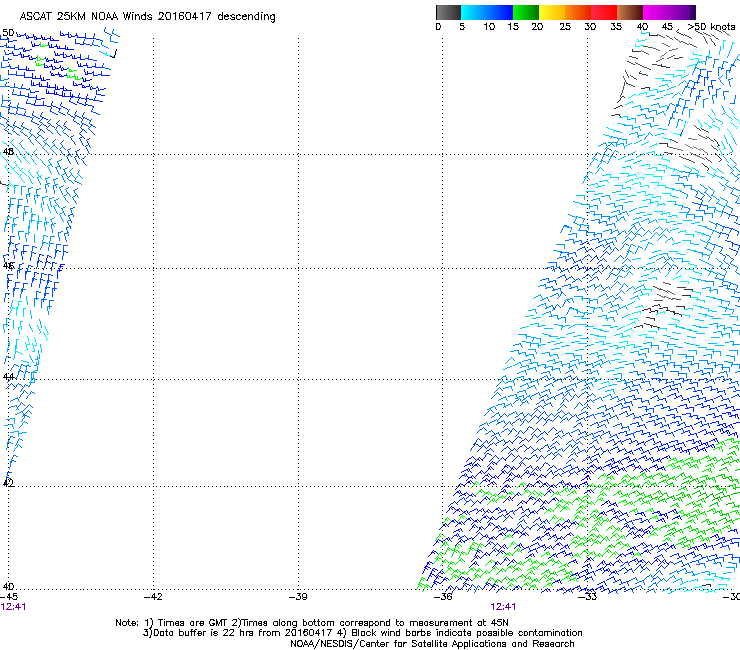The height and width of the screenshot is (650, 740).
Task: Click the '45' label under the color bar
Action: tap(667, 27)
